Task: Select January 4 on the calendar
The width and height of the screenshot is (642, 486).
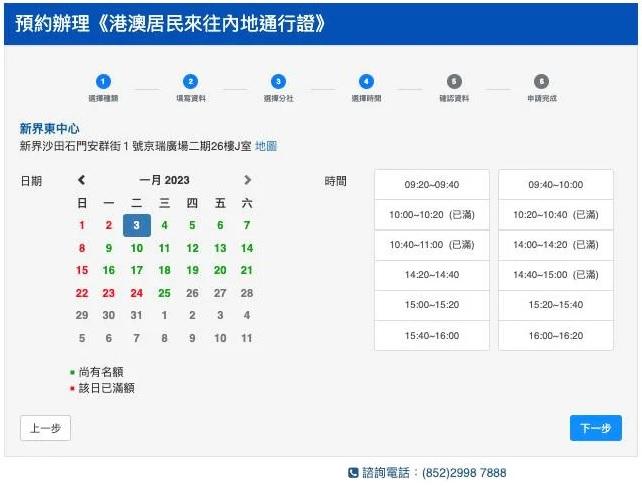Action: click(164, 226)
